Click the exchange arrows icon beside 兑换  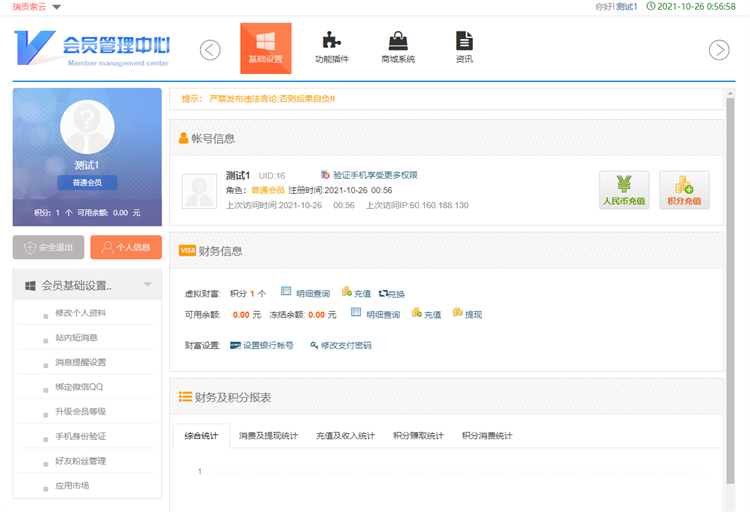coord(383,293)
